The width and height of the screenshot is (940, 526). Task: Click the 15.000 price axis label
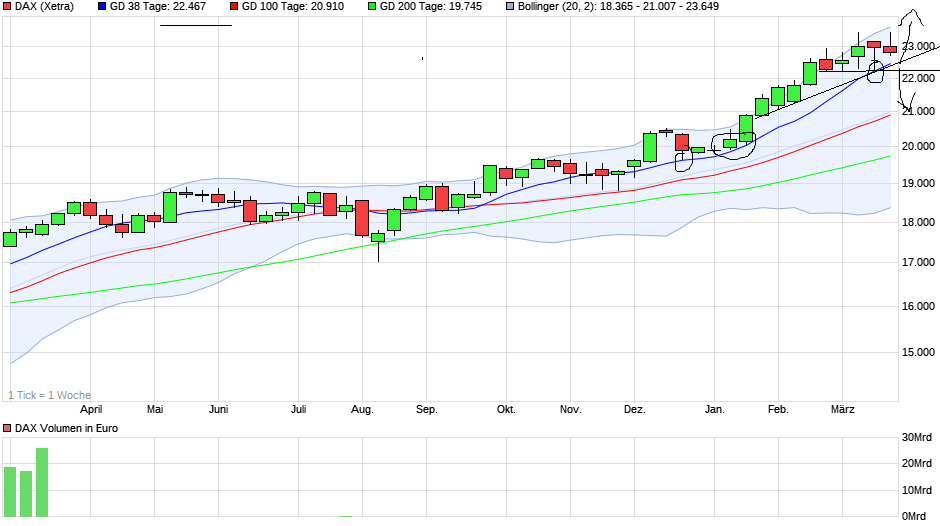click(918, 352)
